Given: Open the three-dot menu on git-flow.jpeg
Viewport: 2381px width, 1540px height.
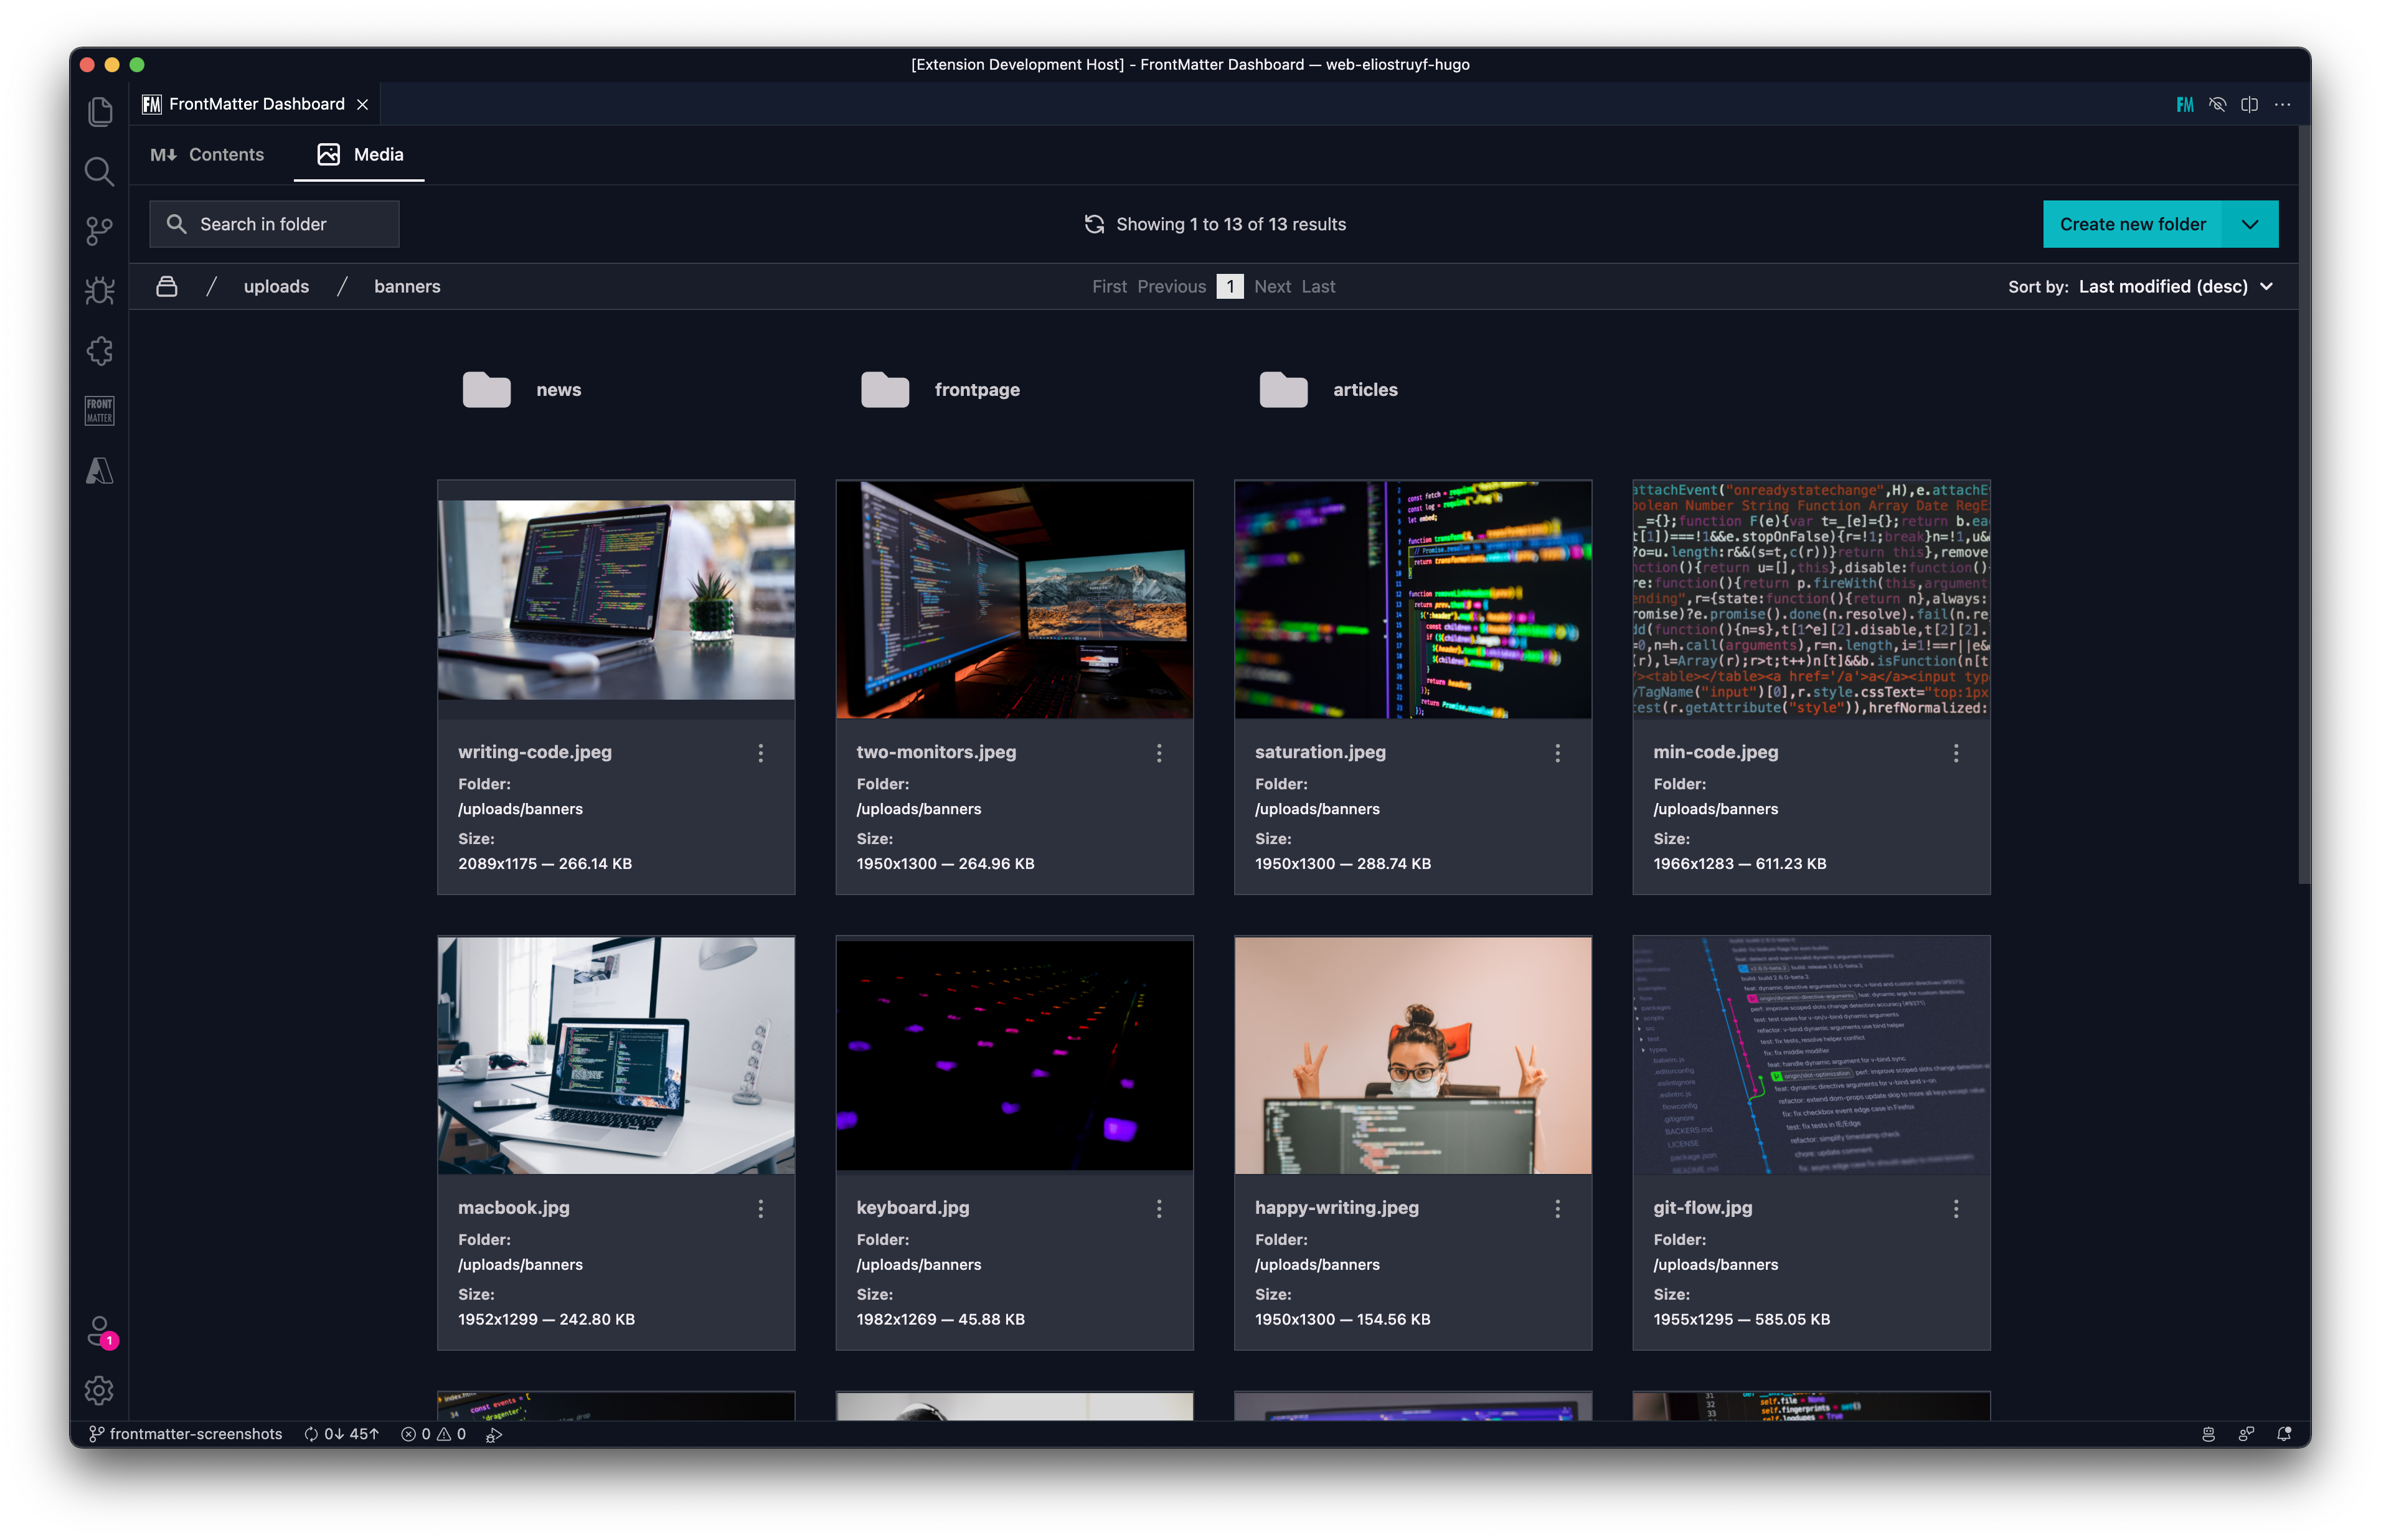Looking at the screenshot, I should 1958,1209.
